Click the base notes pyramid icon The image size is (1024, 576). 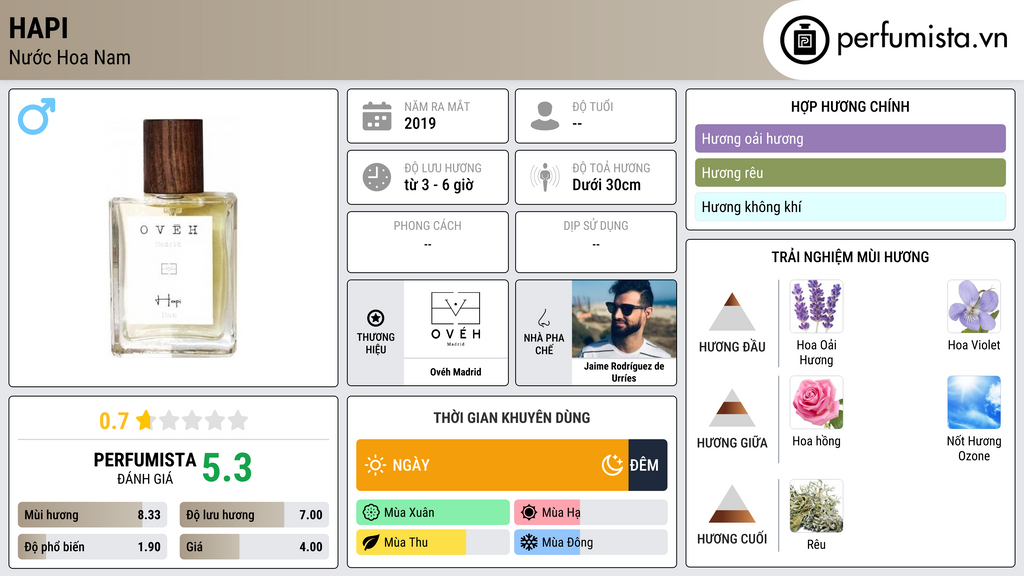[x=732, y=504]
